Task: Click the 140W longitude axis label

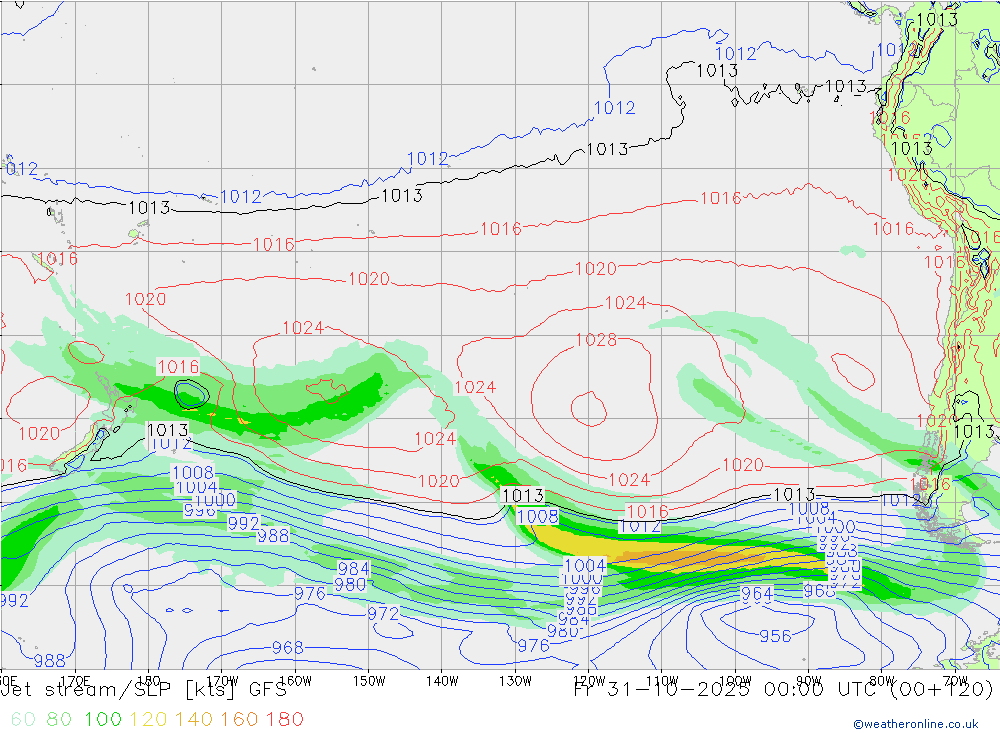Action: tap(442, 680)
